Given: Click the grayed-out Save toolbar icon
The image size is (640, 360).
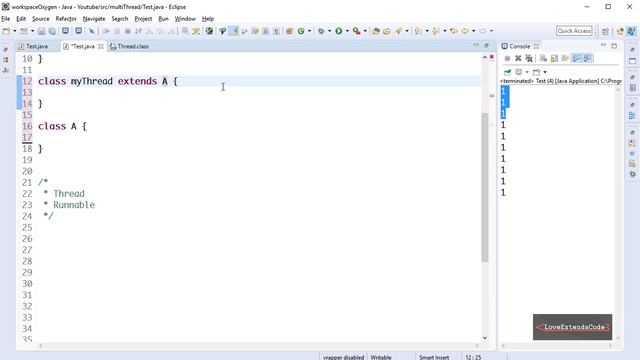Looking at the screenshot, I should tap(41, 31).
